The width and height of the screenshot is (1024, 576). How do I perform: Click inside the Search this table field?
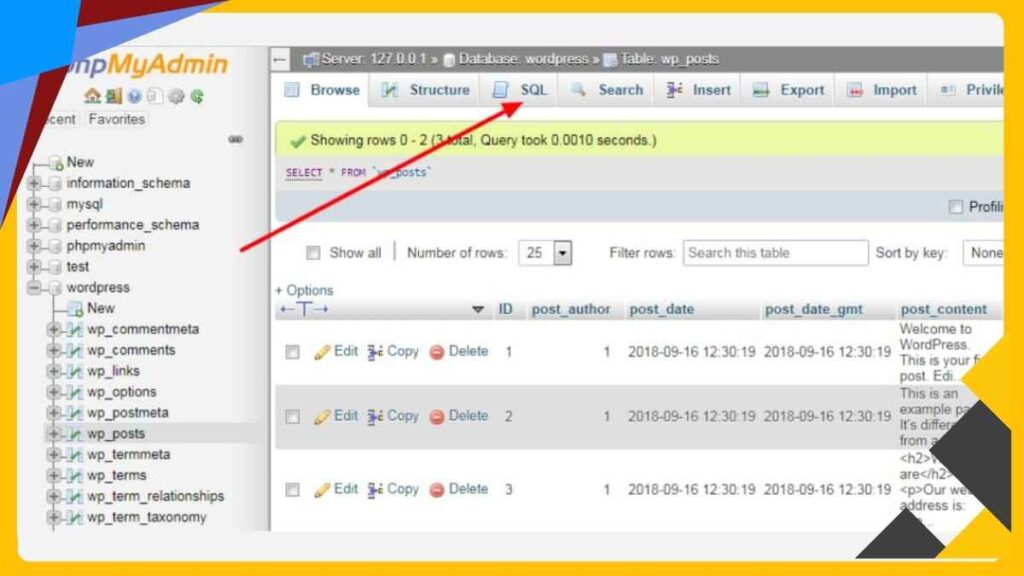pos(775,253)
